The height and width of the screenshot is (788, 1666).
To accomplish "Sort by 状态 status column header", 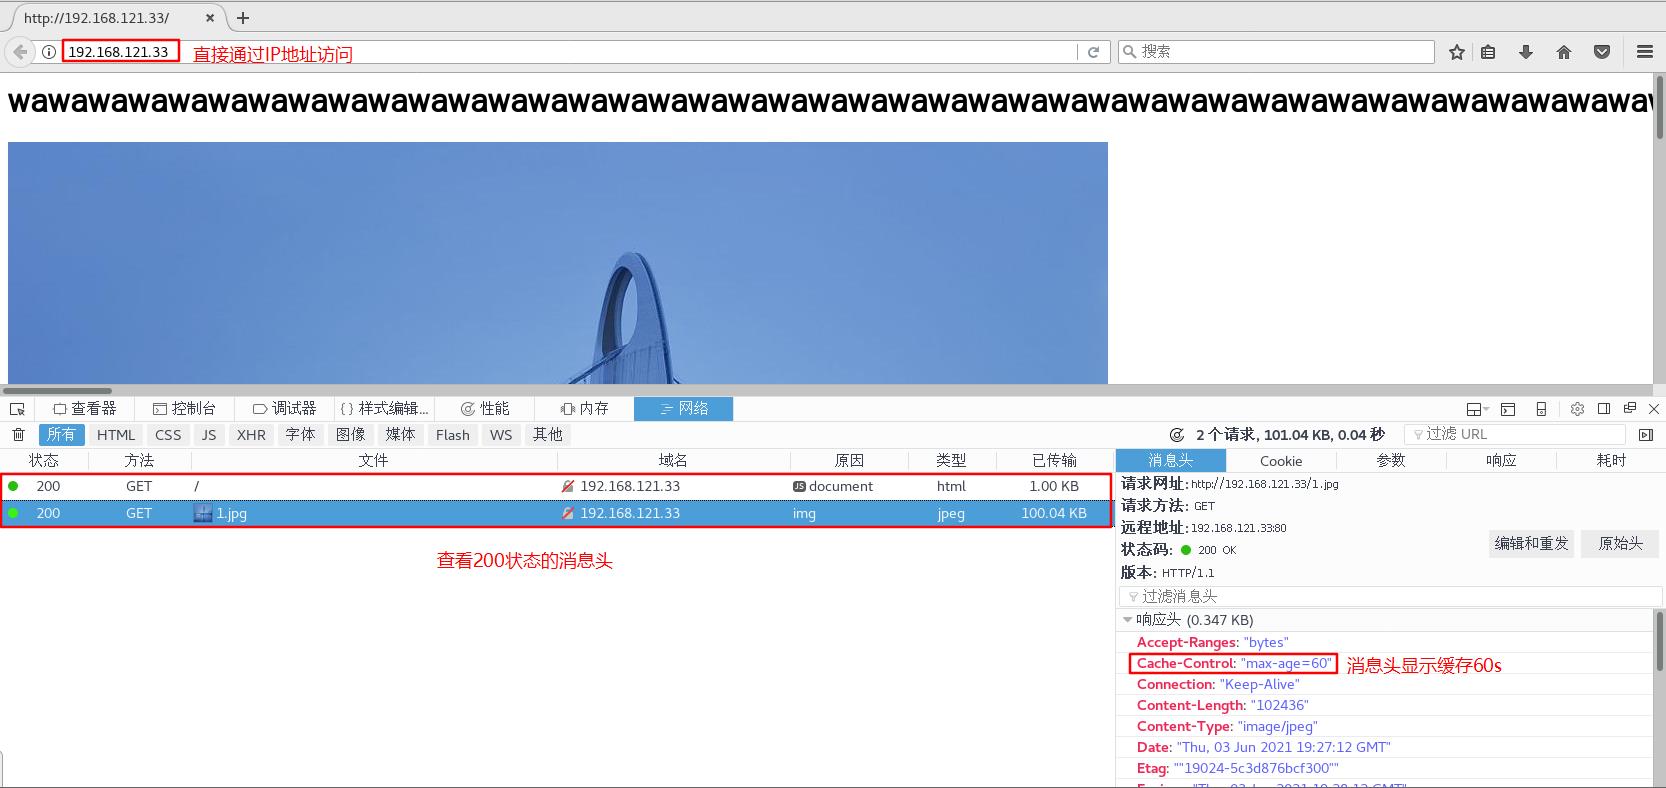I will click(44, 461).
